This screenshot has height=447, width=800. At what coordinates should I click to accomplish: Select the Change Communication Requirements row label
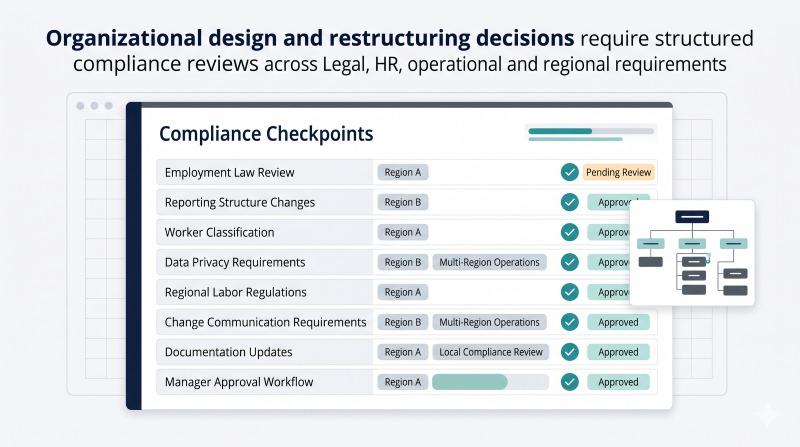coord(265,322)
